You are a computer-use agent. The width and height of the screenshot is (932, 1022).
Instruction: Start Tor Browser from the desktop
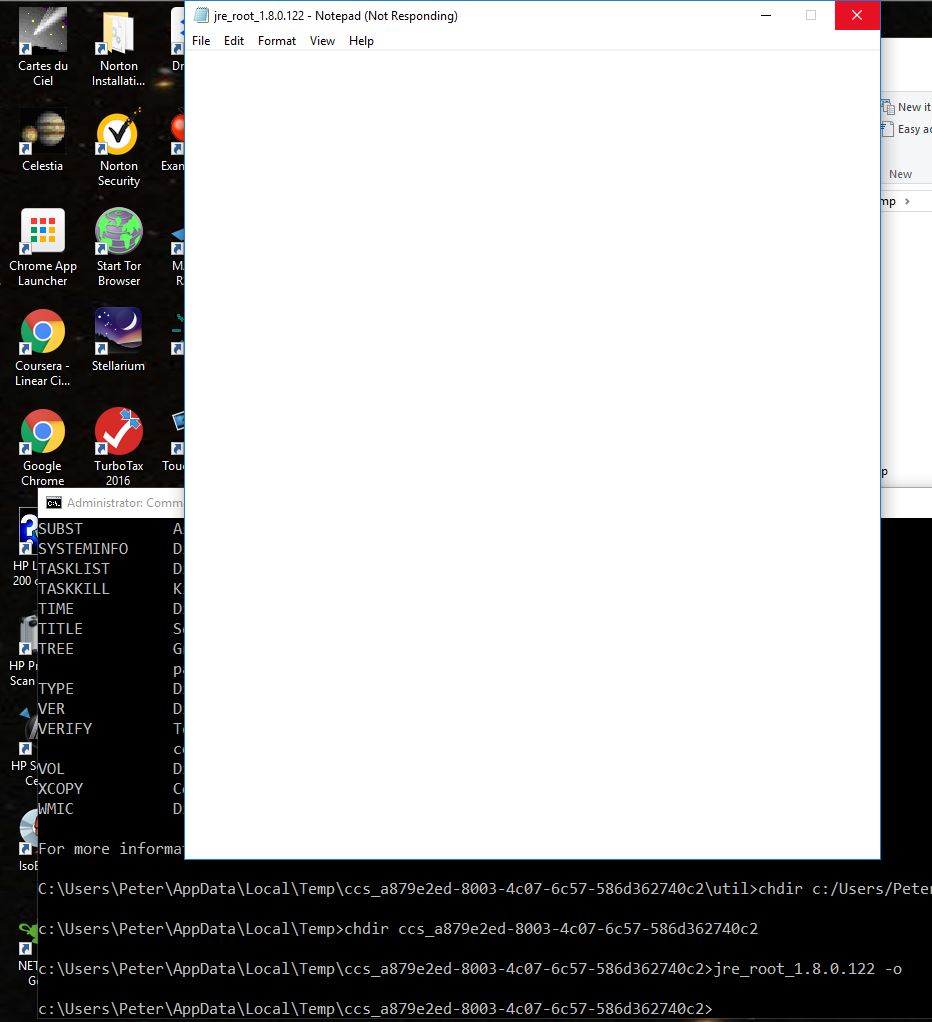(118, 248)
